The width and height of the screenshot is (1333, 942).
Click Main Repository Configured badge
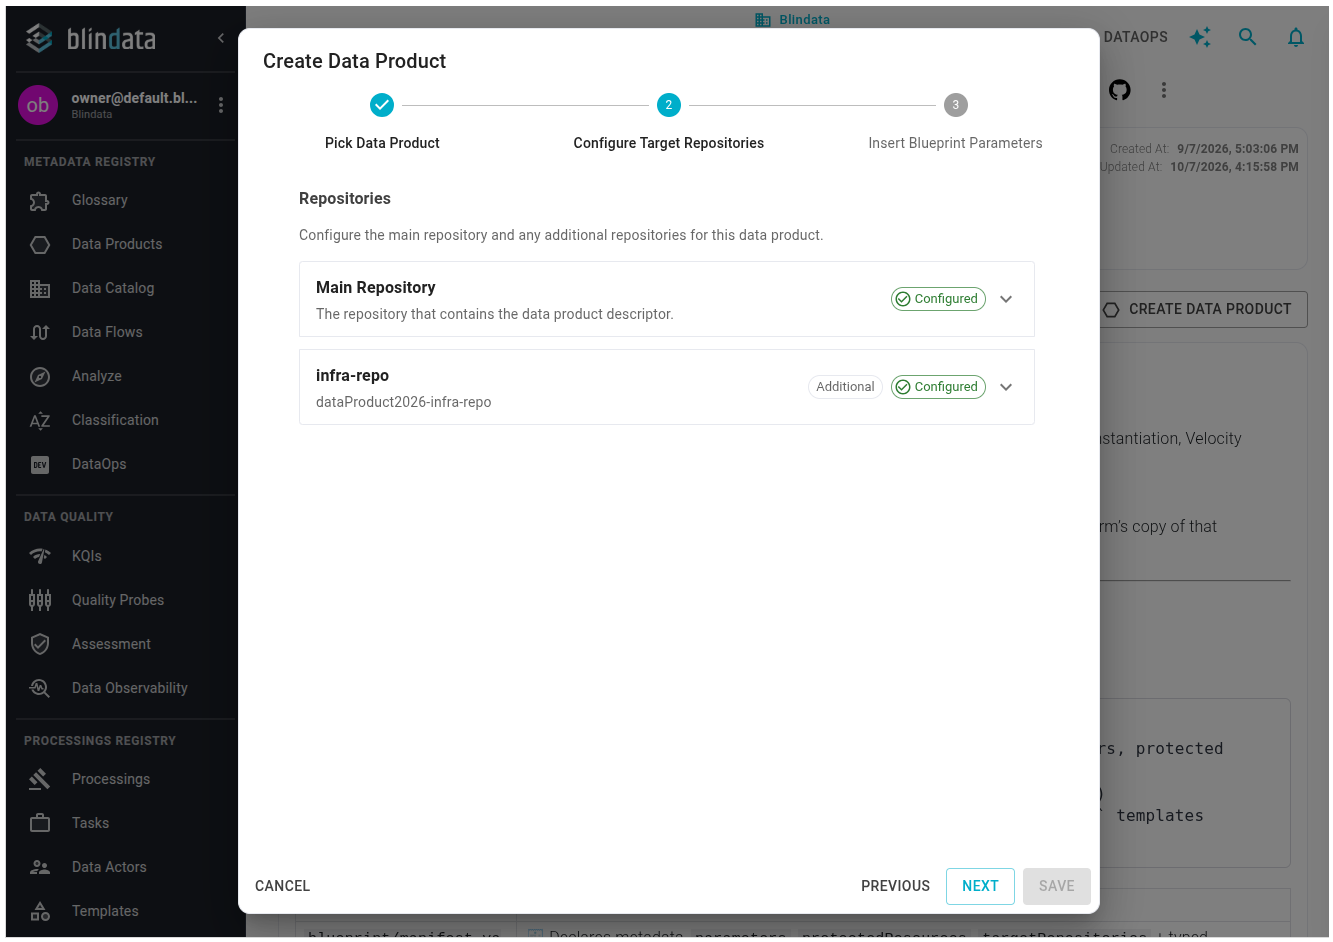pos(938,299)
